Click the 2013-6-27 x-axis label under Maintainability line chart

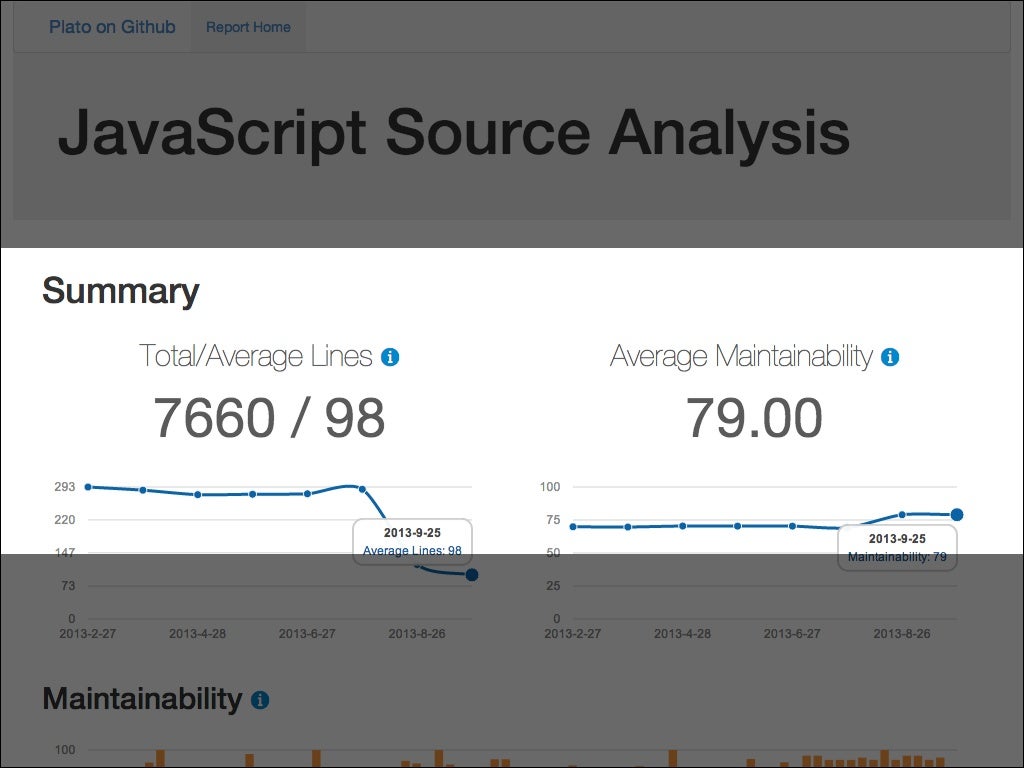[792, 633]
